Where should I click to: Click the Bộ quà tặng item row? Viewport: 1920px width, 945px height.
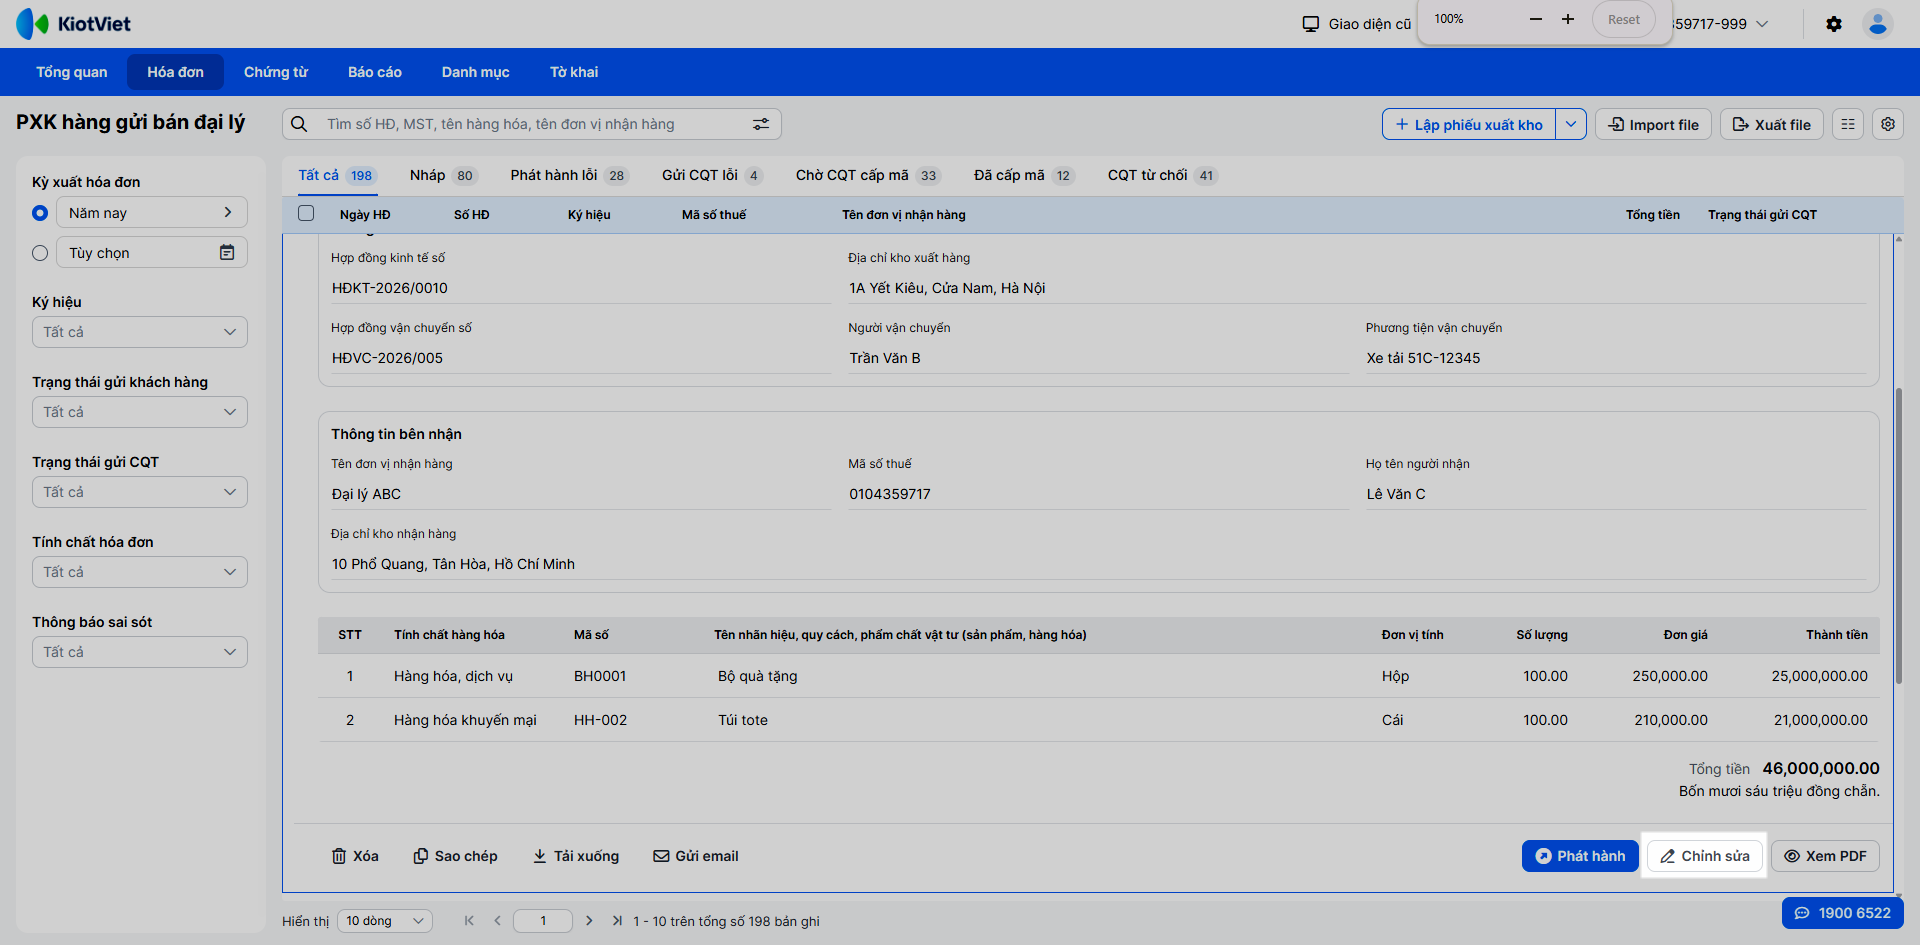click(x=1099, y=676)
